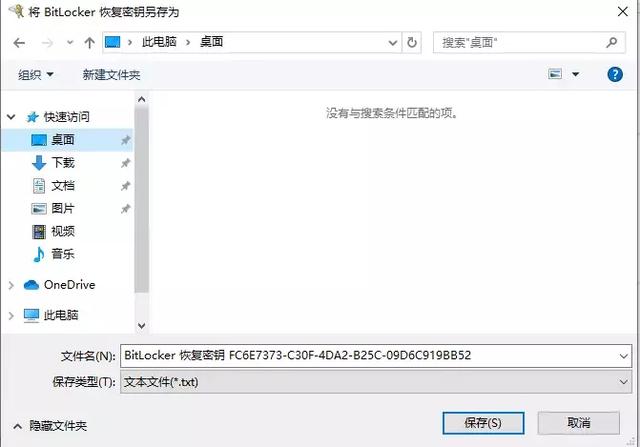This screenshot has width=640, height=447.
Task: Click 新建文件夹 in the toolbar
Action: [x=111, y=75]
